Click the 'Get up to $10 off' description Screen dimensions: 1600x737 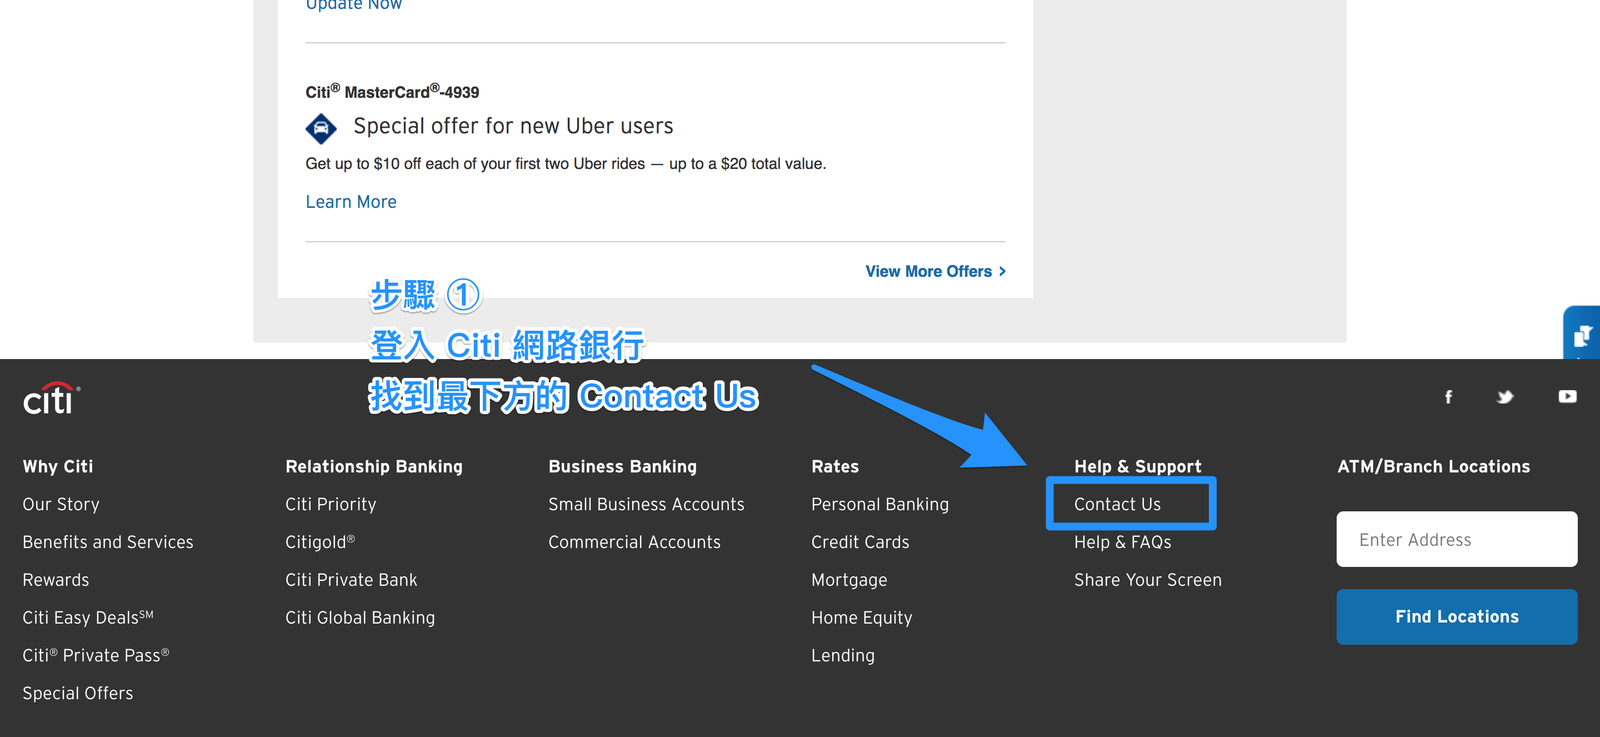(566, 164)
